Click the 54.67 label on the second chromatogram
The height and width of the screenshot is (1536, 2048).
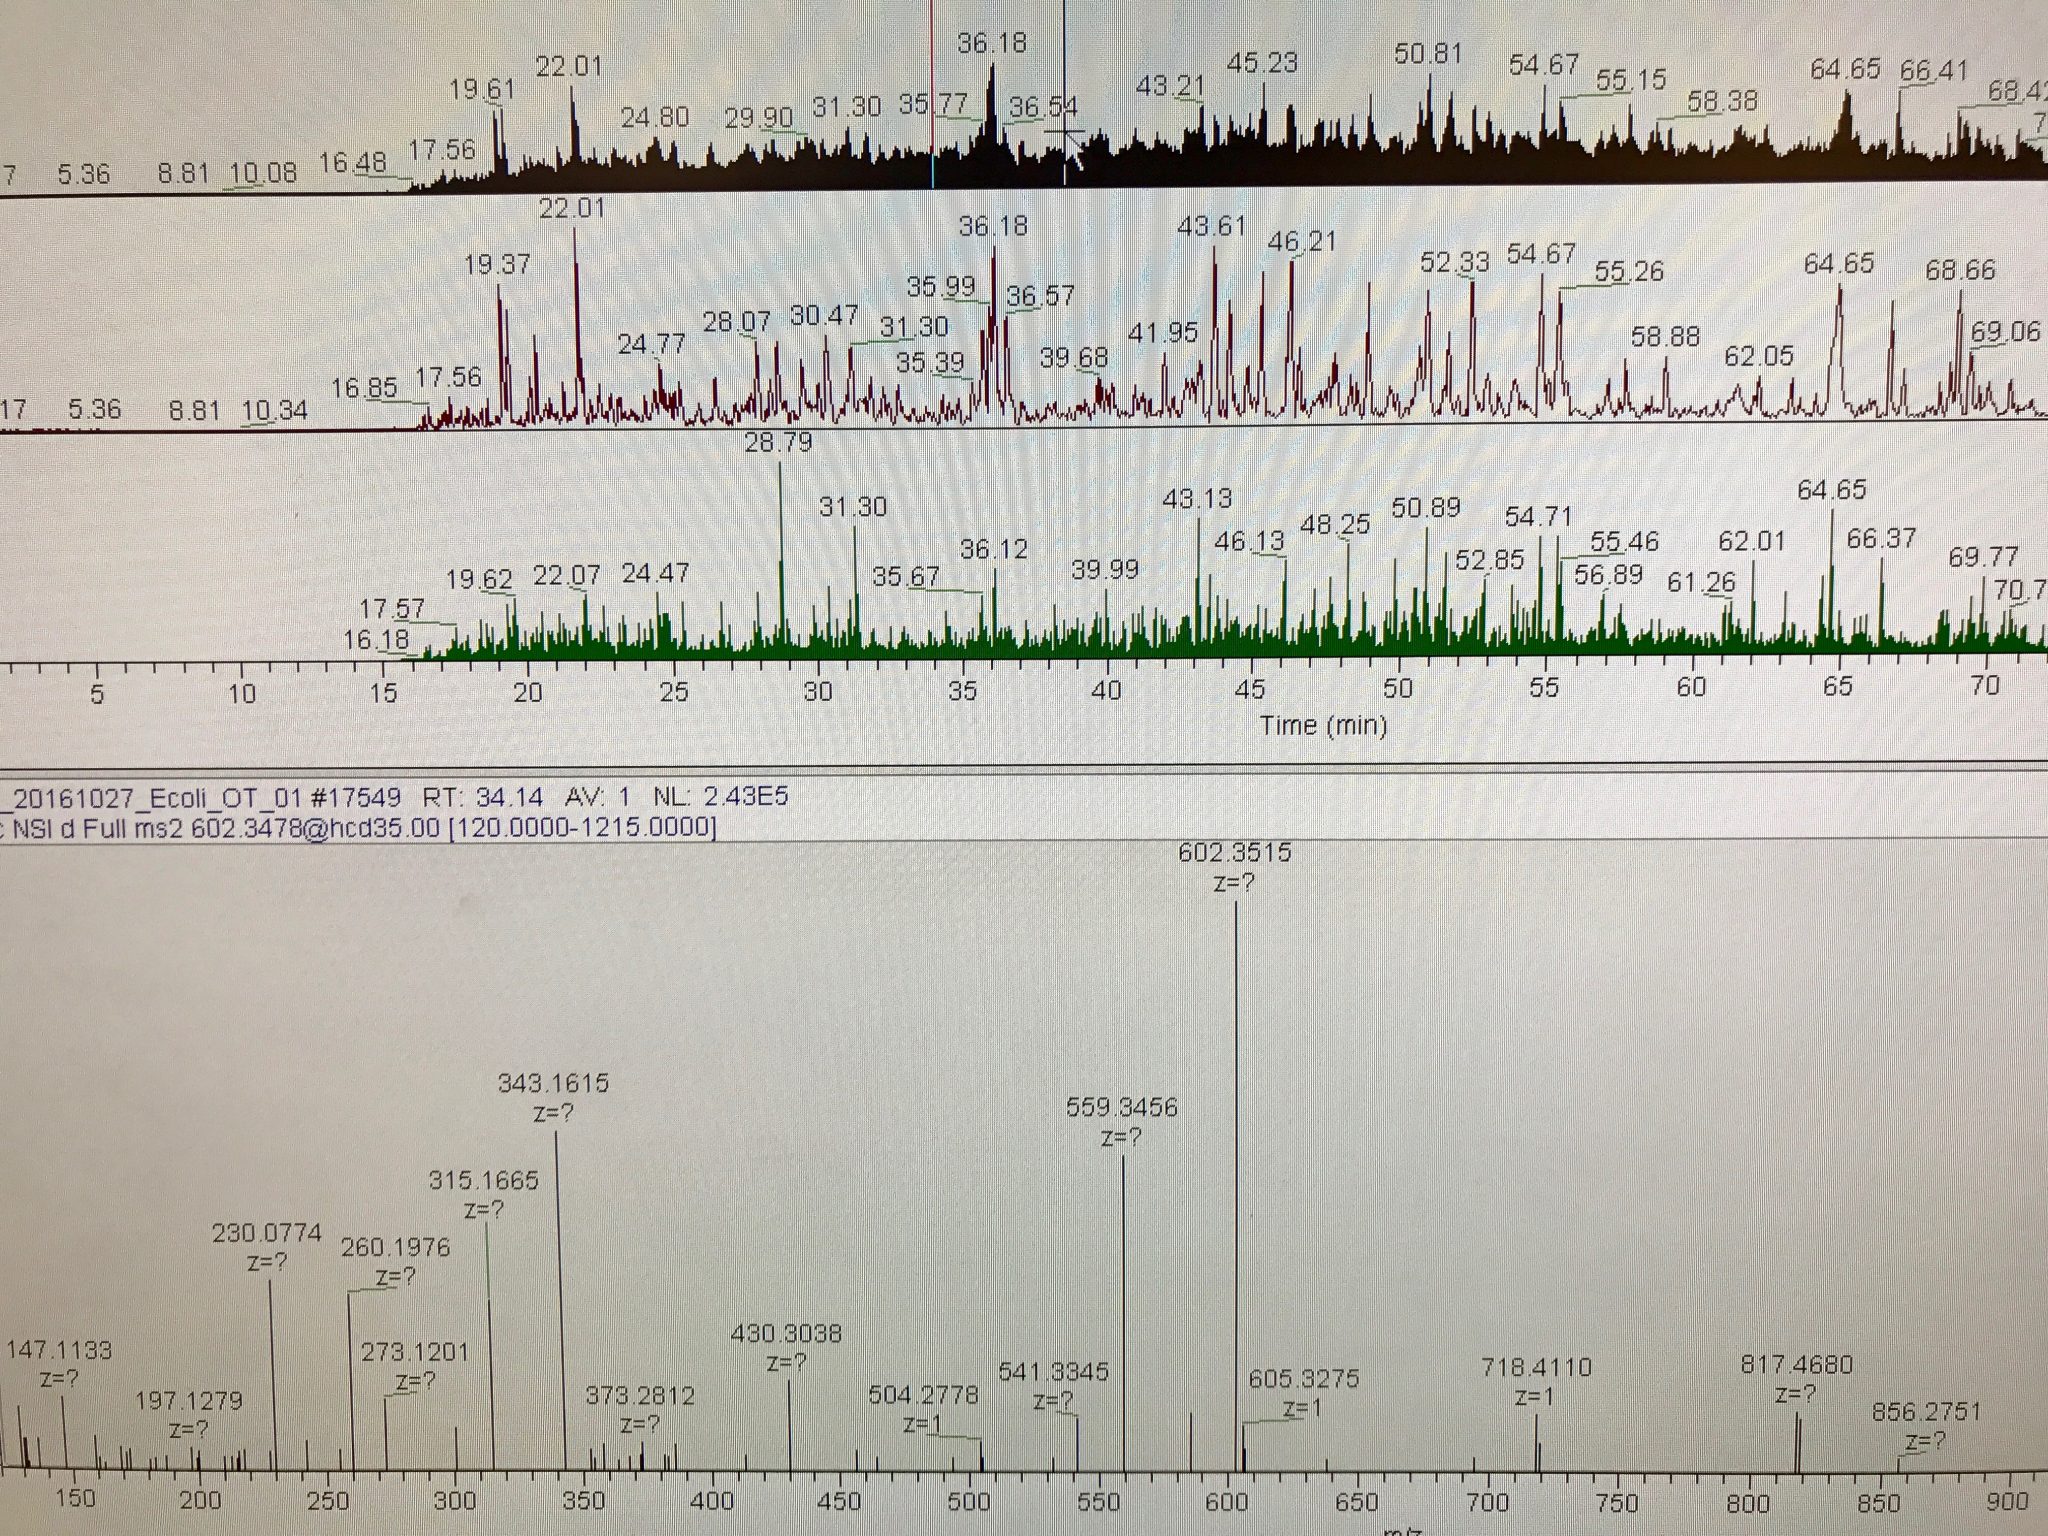pyautogui.click(x=1541, y=253)
